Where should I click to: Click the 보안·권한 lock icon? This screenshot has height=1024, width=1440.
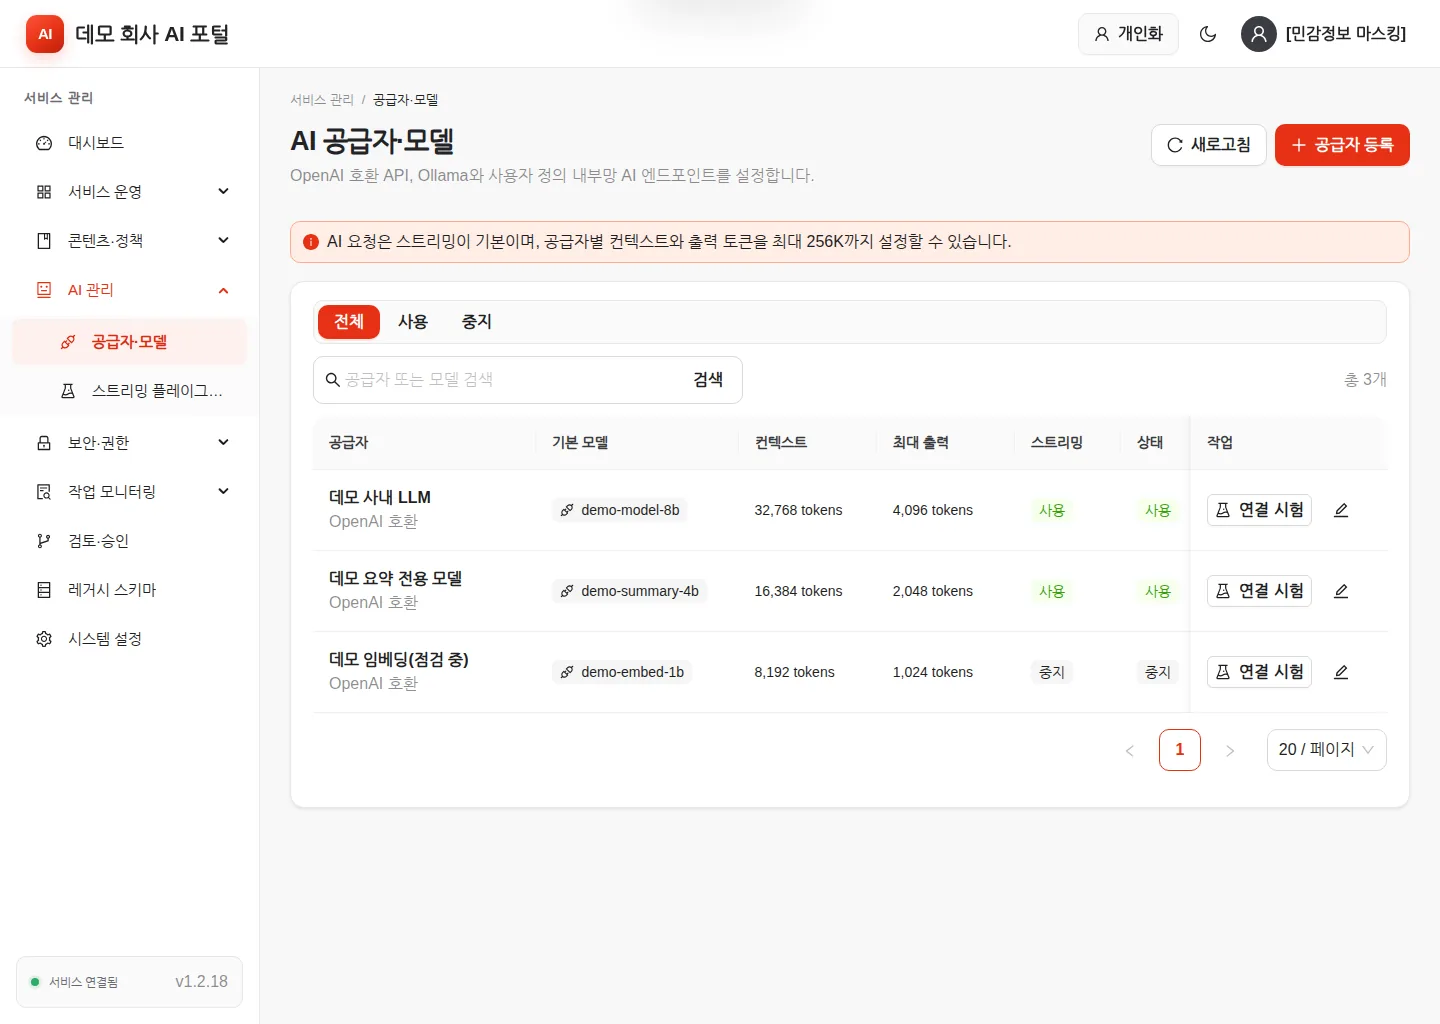44,443
